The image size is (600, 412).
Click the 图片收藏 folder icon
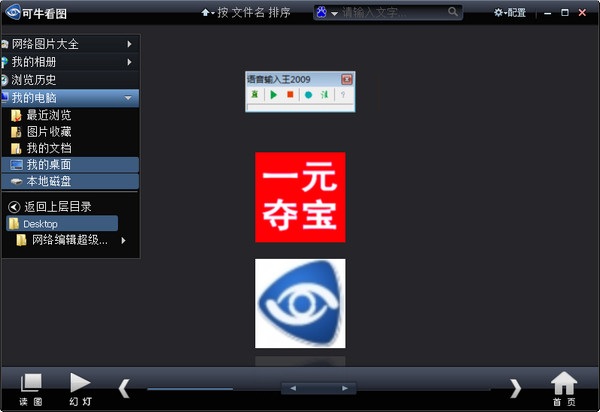pos(16,132)
